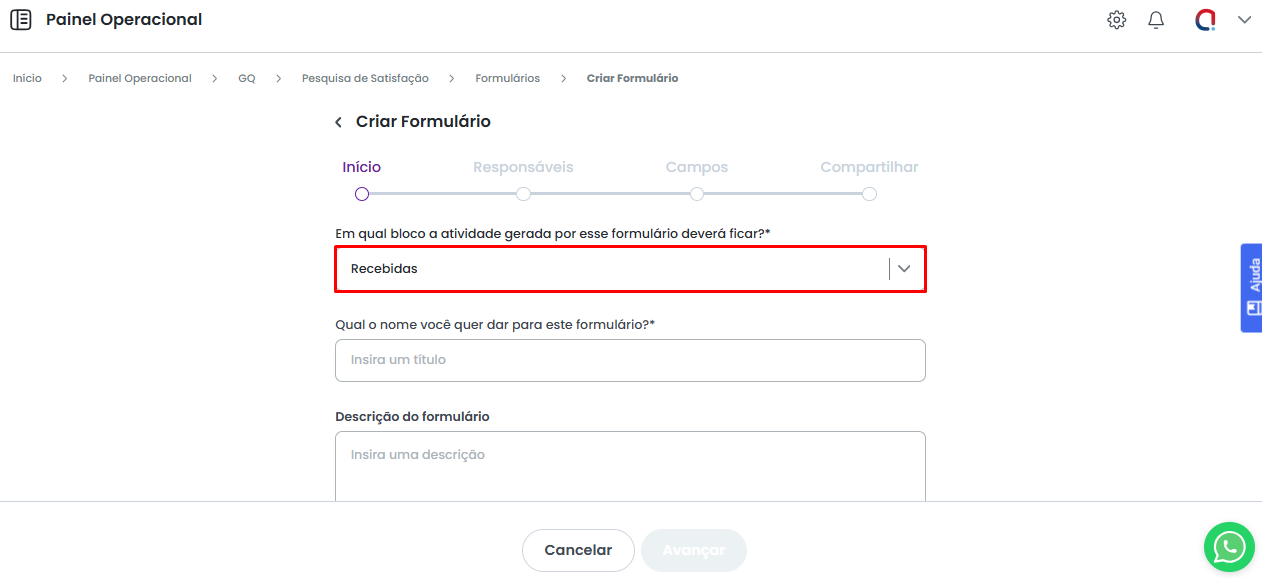Jump to the Campos step
1262x578 pixels.
697,194
